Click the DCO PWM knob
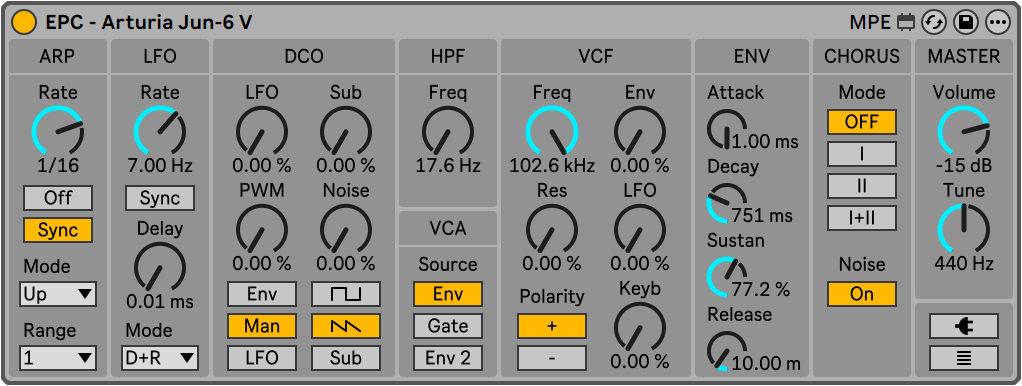 click(x=261, y=229)
